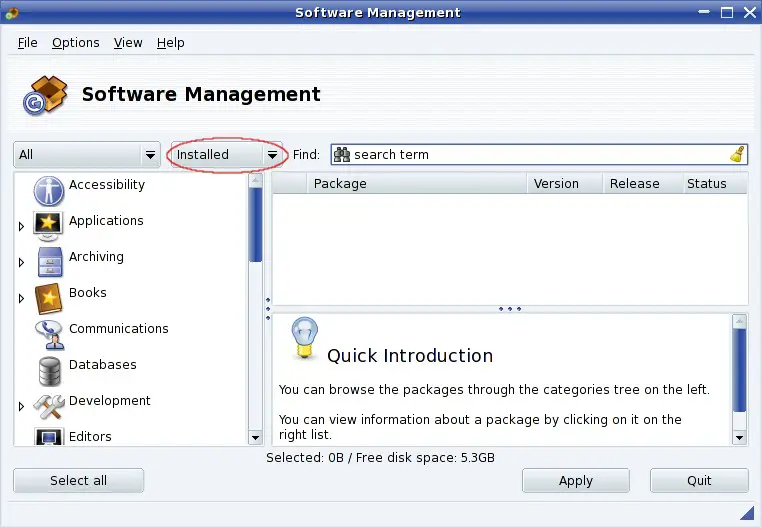Viewport: 762px width, 528px height.
Task: Click the Quick Introduction scroll down arrow
Action: coord(739,438)
